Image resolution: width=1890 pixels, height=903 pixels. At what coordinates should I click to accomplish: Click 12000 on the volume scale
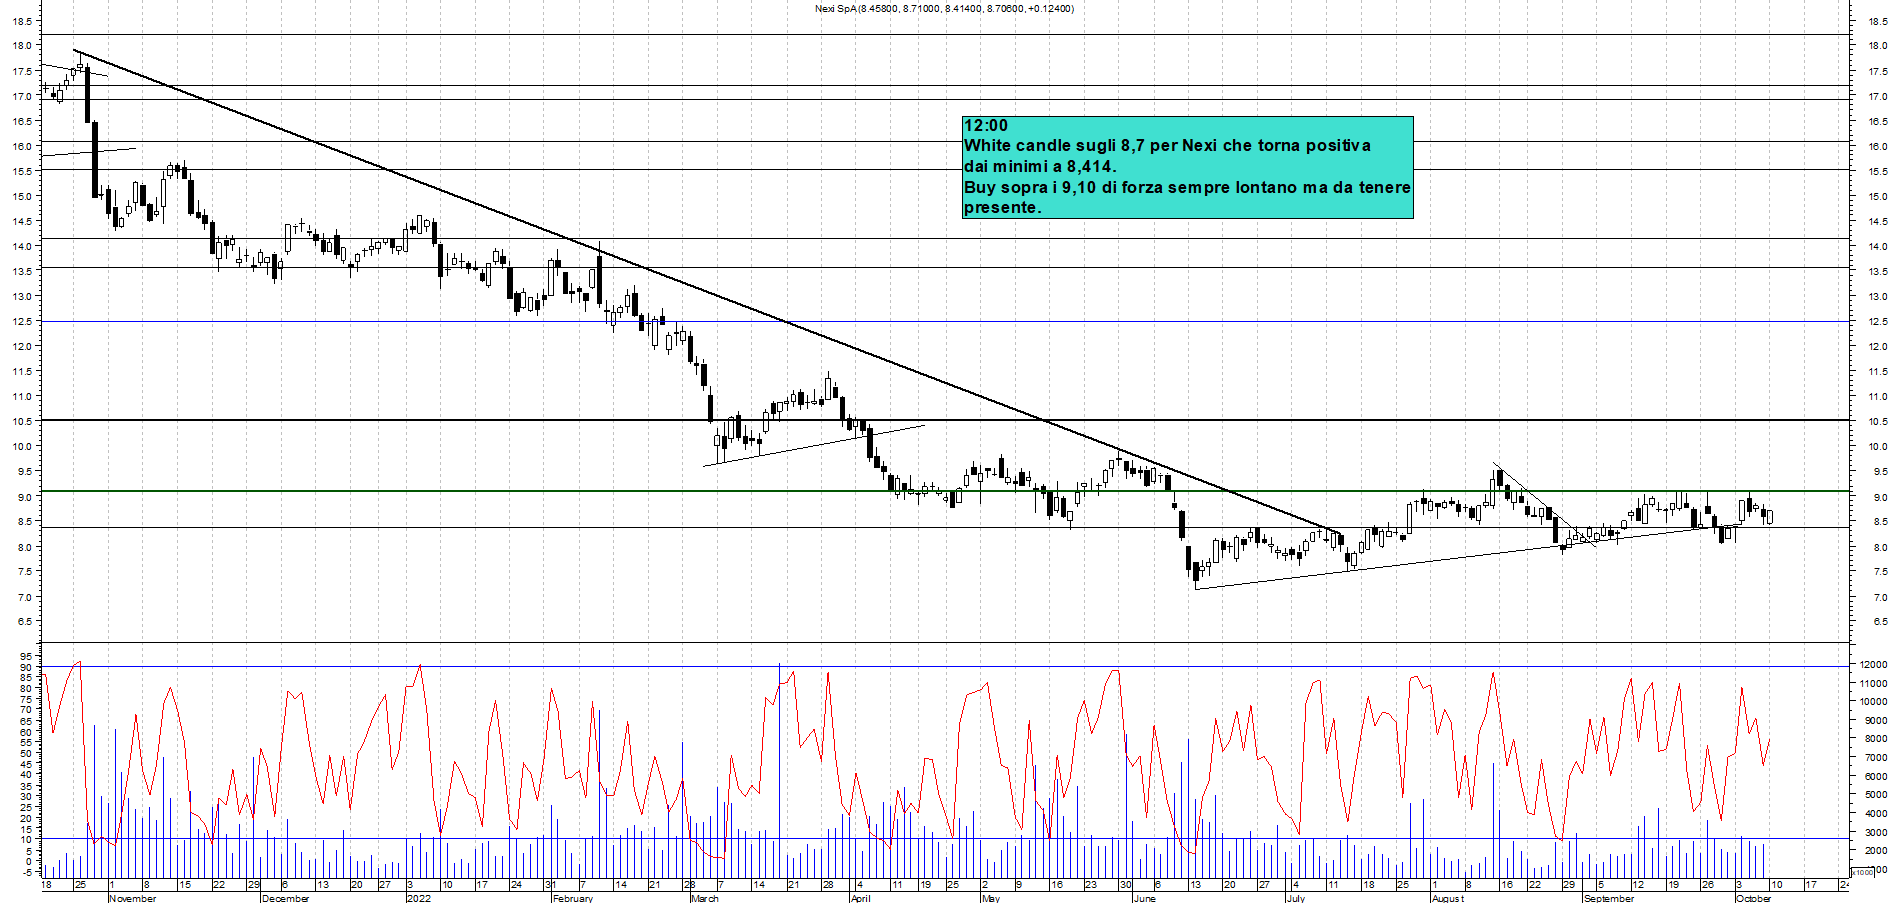click(1873, 665)
